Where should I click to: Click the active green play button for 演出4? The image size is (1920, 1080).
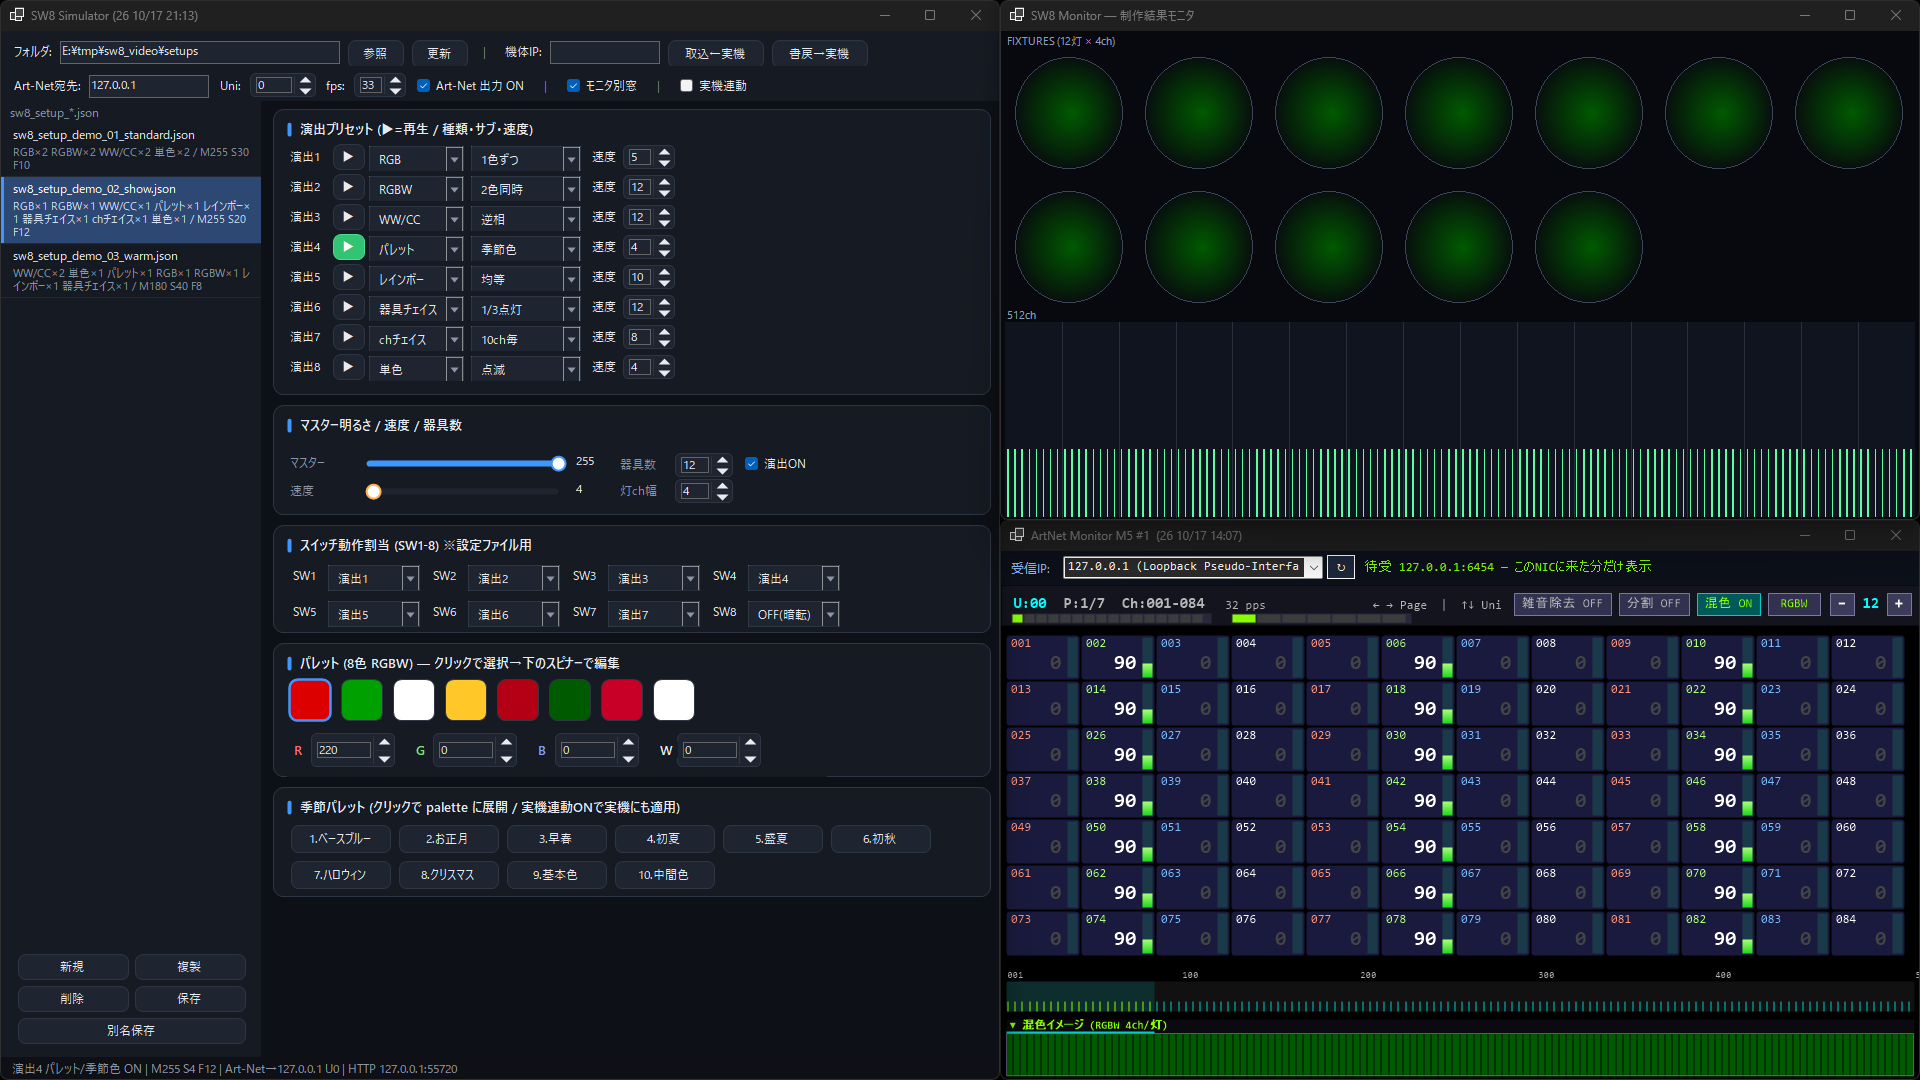347,247
